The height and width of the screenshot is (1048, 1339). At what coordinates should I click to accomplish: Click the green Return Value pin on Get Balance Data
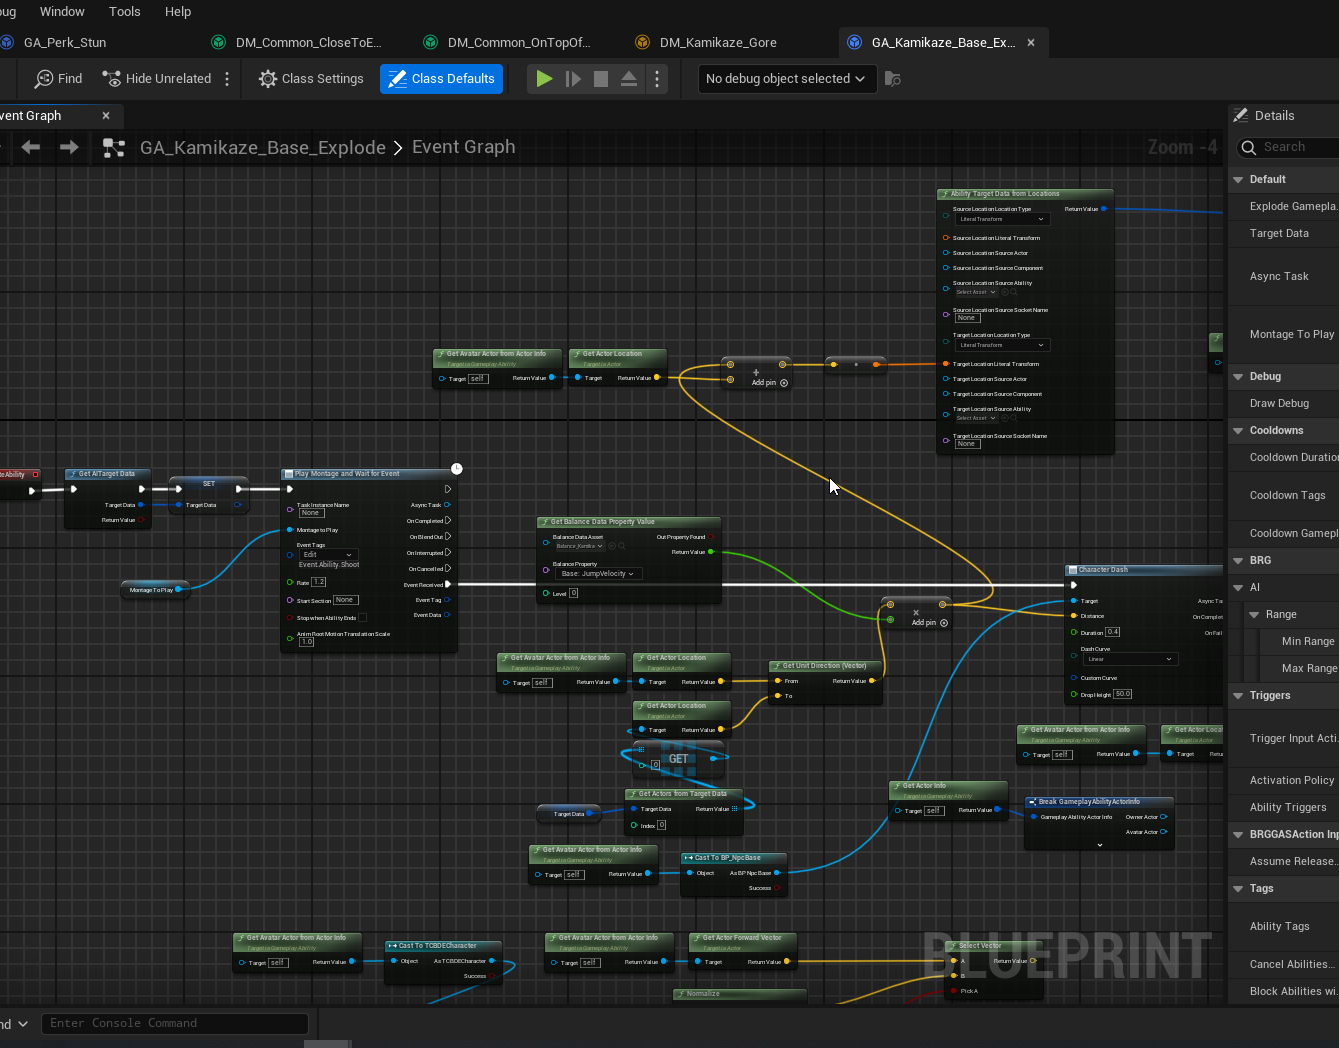[x=711, y=552]
